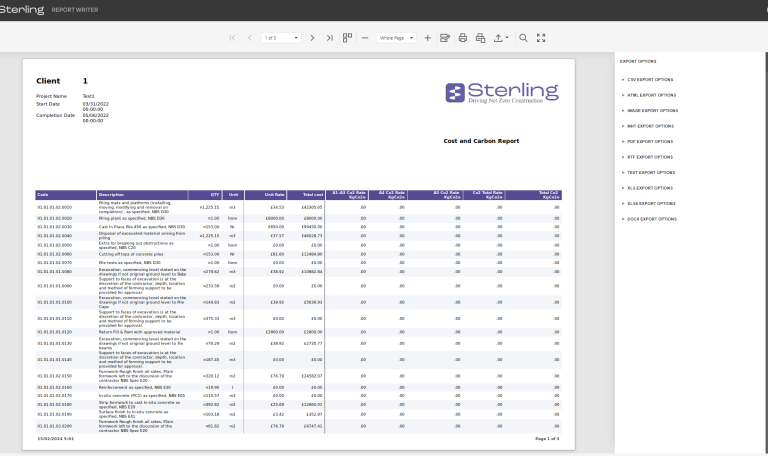Toggle multi-page view mode icon
768x456 pixels.
point(348,38)
